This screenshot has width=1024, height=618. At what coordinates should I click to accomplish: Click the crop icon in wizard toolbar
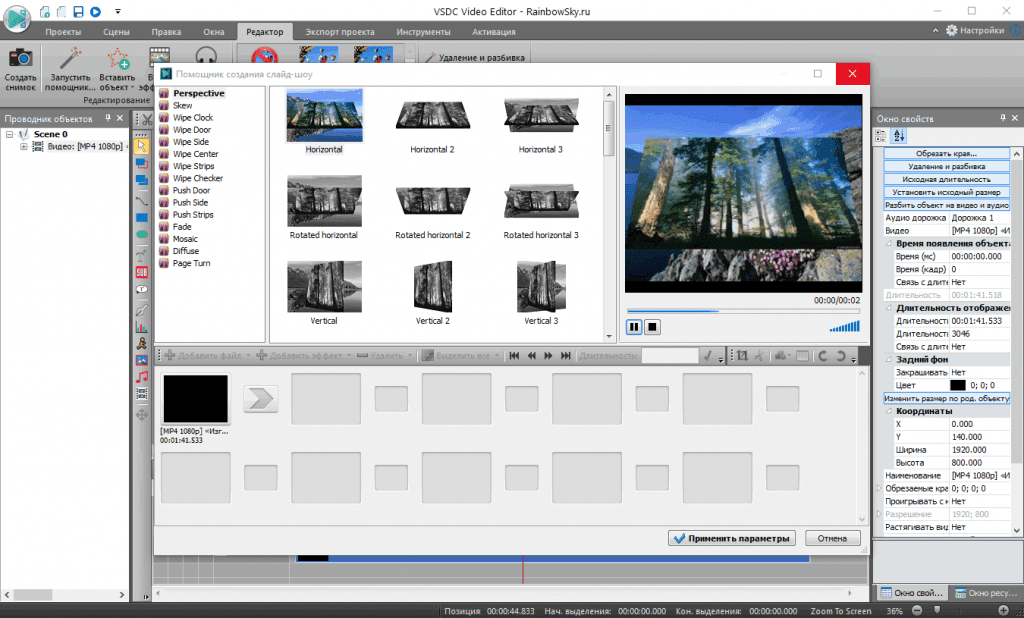pyautogui.click(x=742, y=355)
